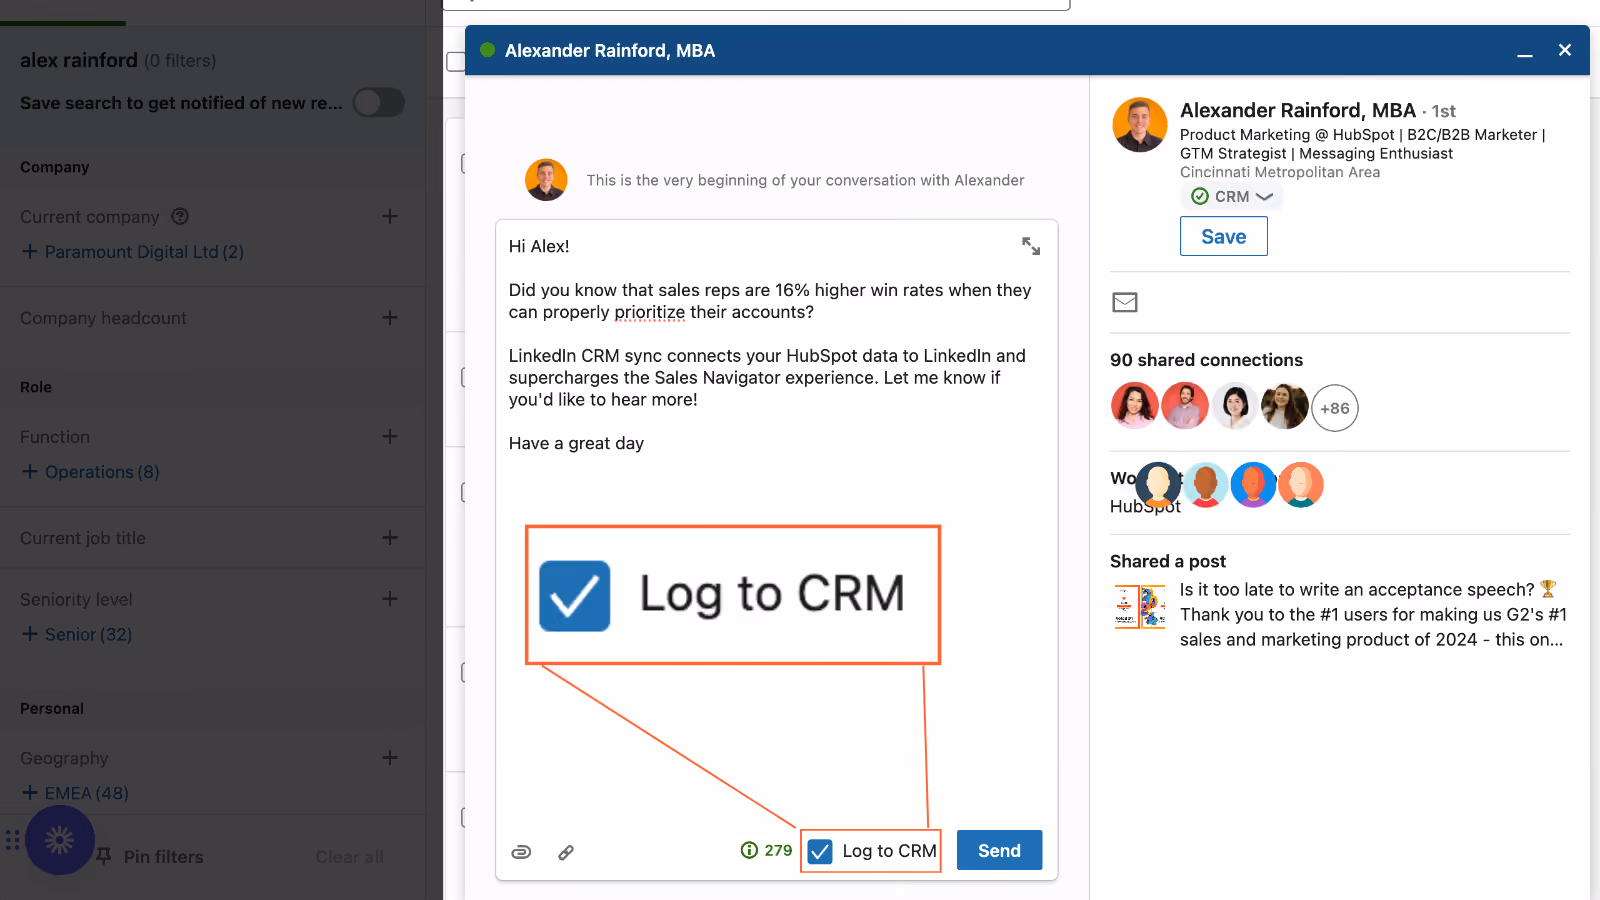Expand the message compose box to full size
Image resolution: width=1600 pixels, height=900 pixels.
[x=1031, y=246]
